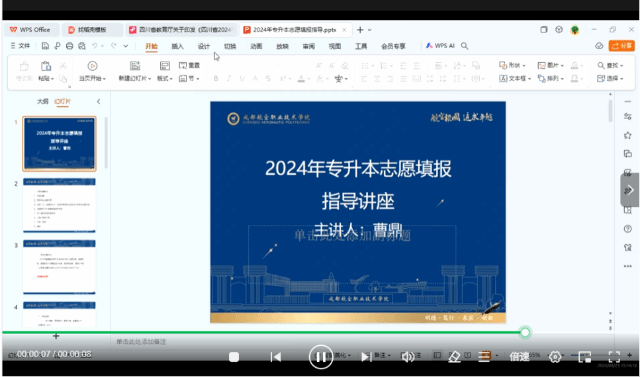Select slide 2 thumbnail
Image resolution: width=640 pixels, height=377 pixels.
coord(59,205)
